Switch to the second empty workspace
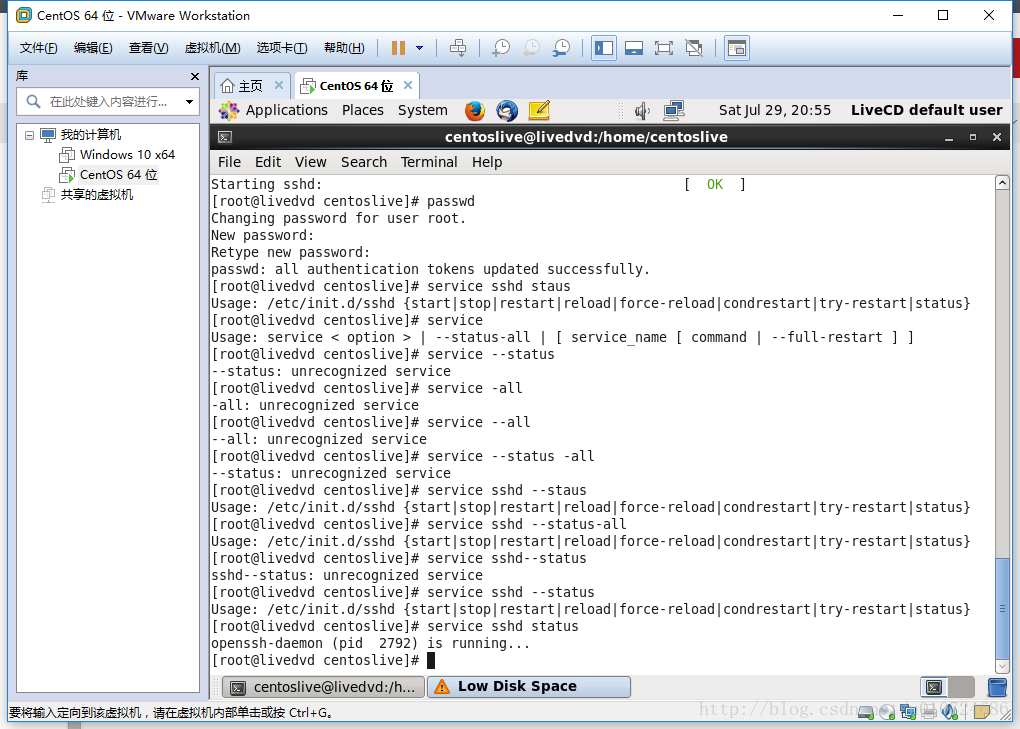Image resolution: width=1020 pixels, height=729 pixels. [961, 687]
